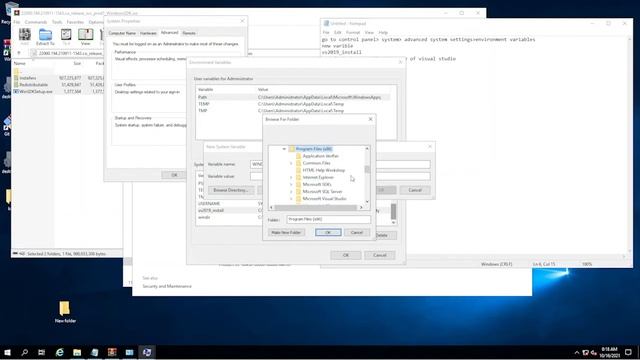Viewport: 640px width, 360px height.
Task: Click OK in System Properties dialog
Action: click(x=174, y=175)
